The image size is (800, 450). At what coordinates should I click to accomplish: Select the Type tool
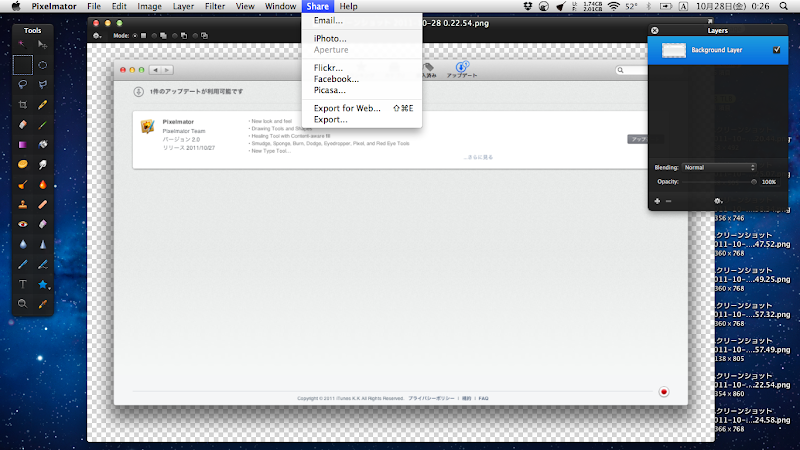(22, 284)
